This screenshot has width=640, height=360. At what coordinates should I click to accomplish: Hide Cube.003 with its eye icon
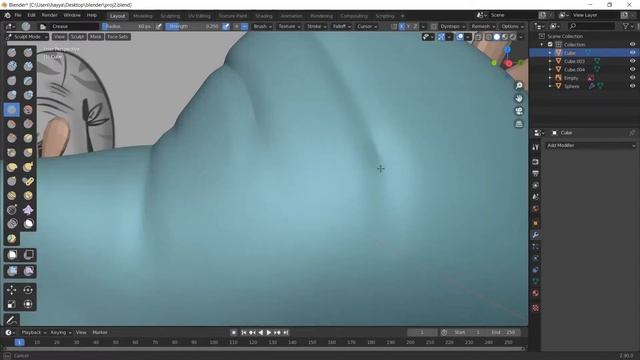pos(632,61)
